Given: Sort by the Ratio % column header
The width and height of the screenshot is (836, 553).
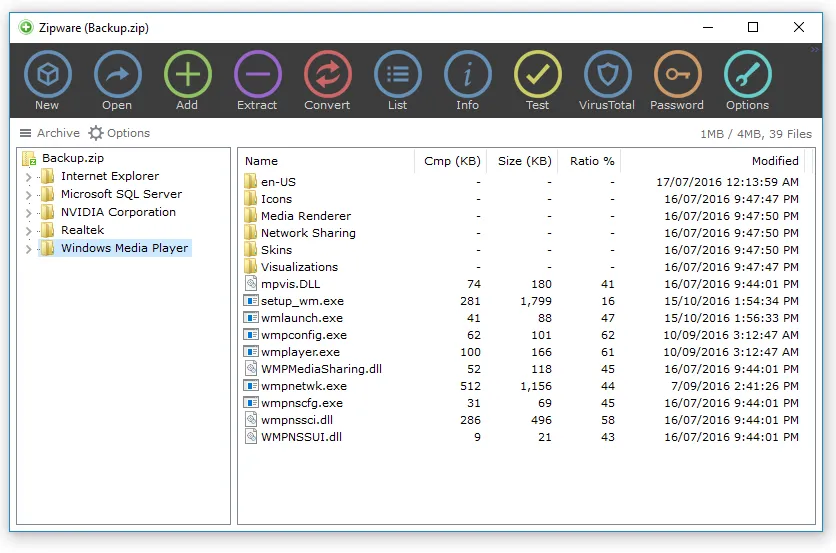Looking at the screenshot, I should click(x=592, y=161).
